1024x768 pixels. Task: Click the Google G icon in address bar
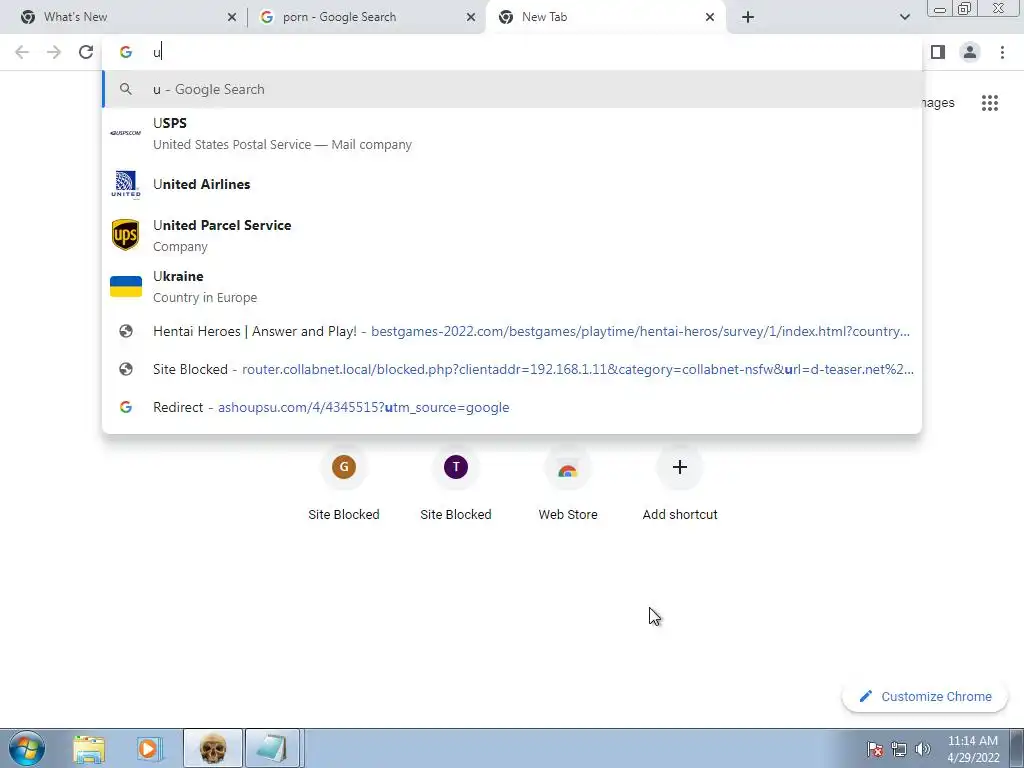click(x=126, y=52)
